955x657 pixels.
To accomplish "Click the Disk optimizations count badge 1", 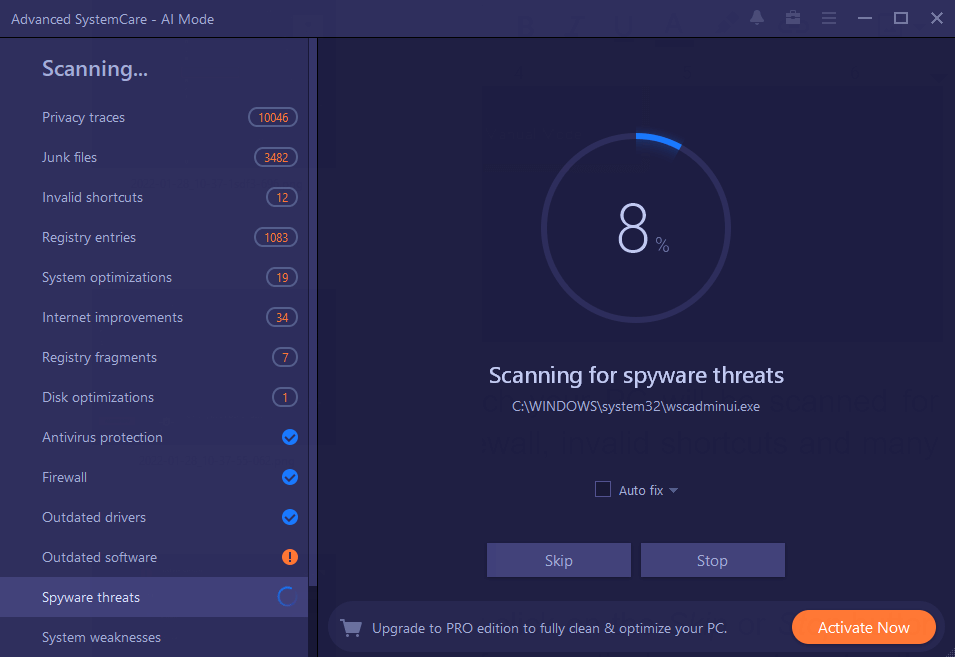I will tap(285, 397).
